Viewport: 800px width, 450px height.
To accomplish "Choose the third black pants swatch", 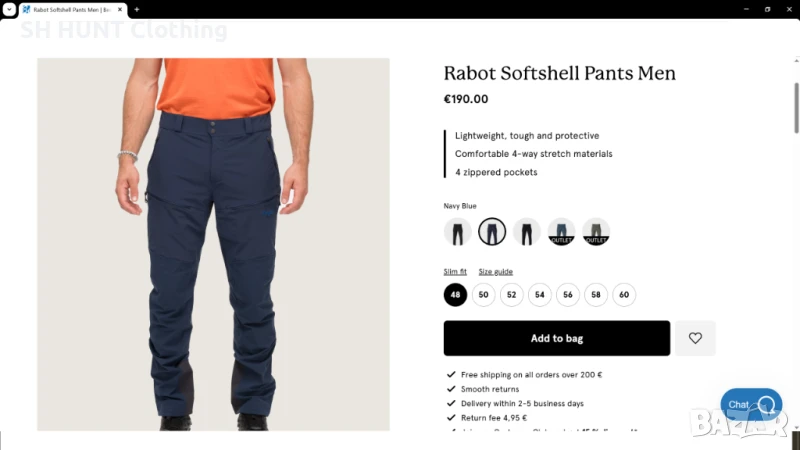I will point(527,232).
